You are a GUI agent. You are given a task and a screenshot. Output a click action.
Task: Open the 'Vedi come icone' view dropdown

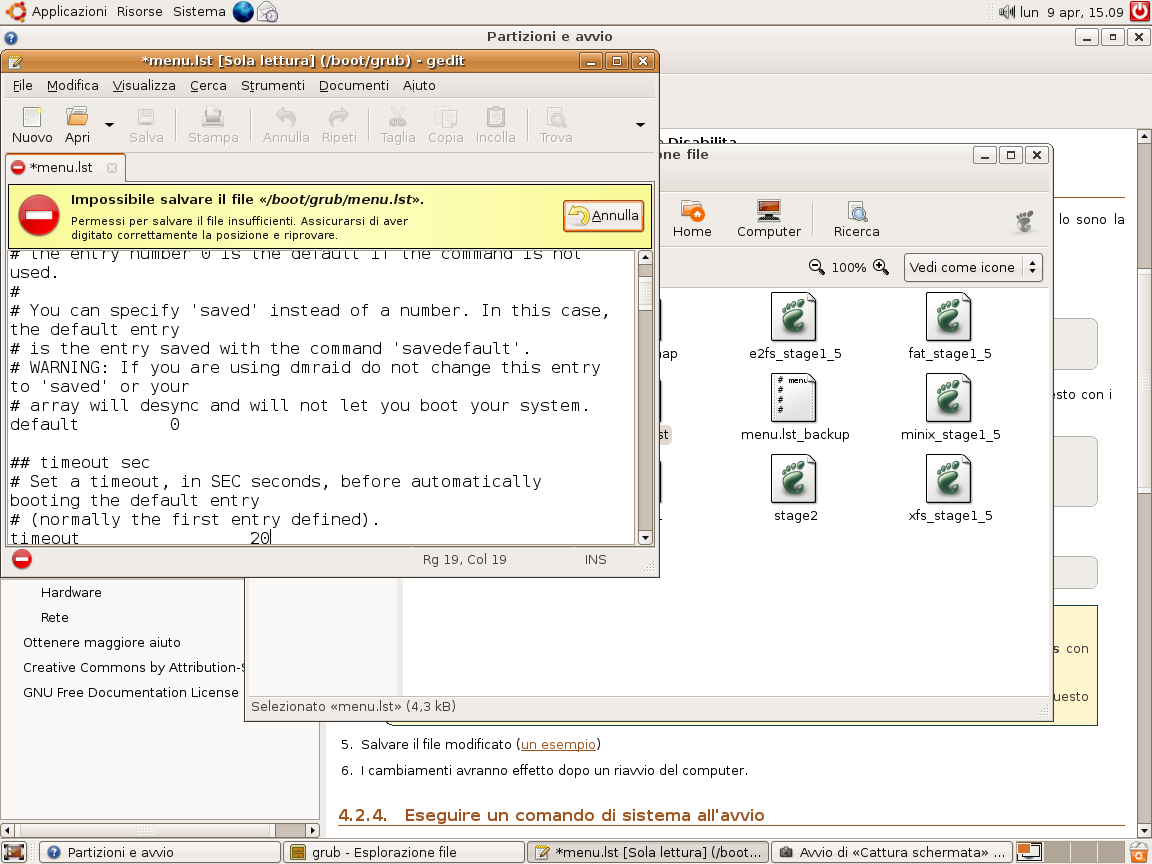pyautogui.click(x=973, y=267)
